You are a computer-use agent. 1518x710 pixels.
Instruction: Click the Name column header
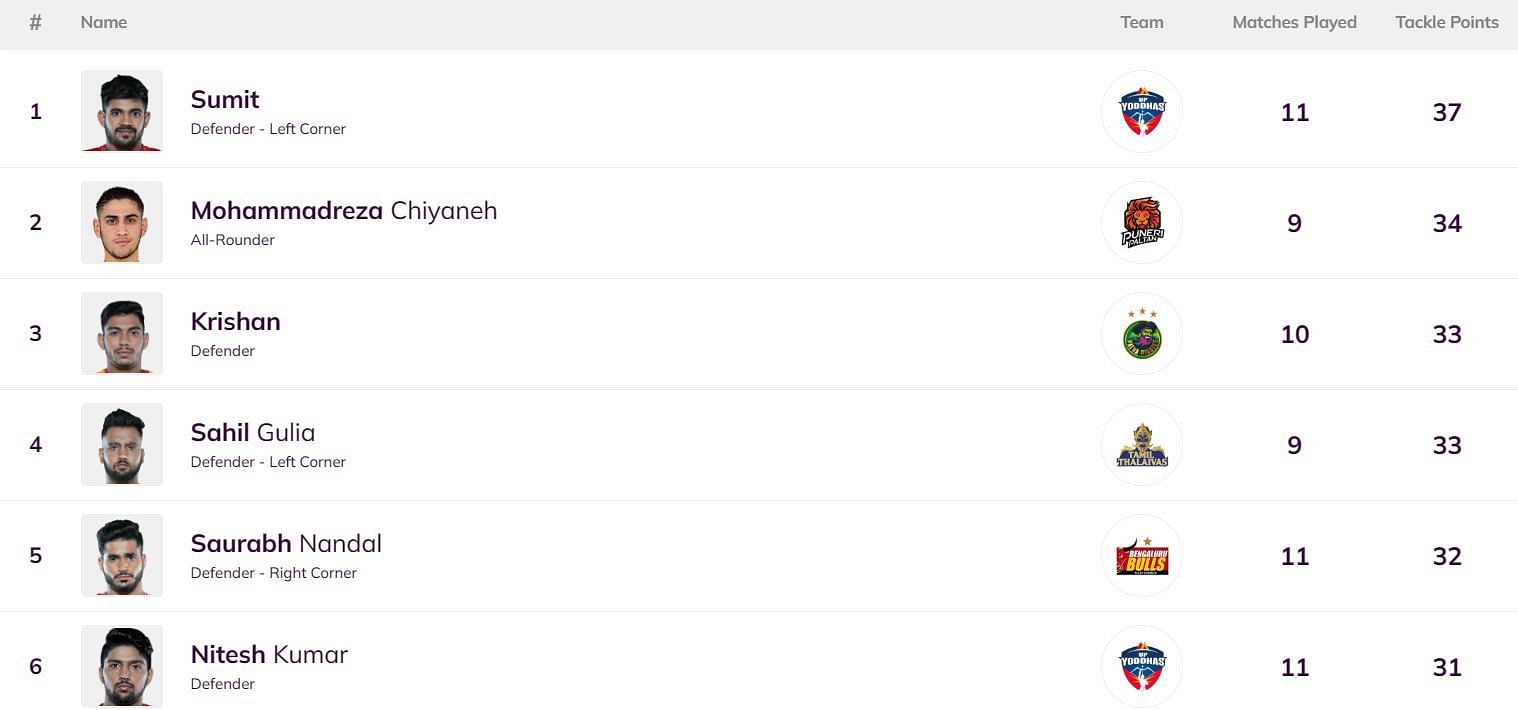click(104, 22)
